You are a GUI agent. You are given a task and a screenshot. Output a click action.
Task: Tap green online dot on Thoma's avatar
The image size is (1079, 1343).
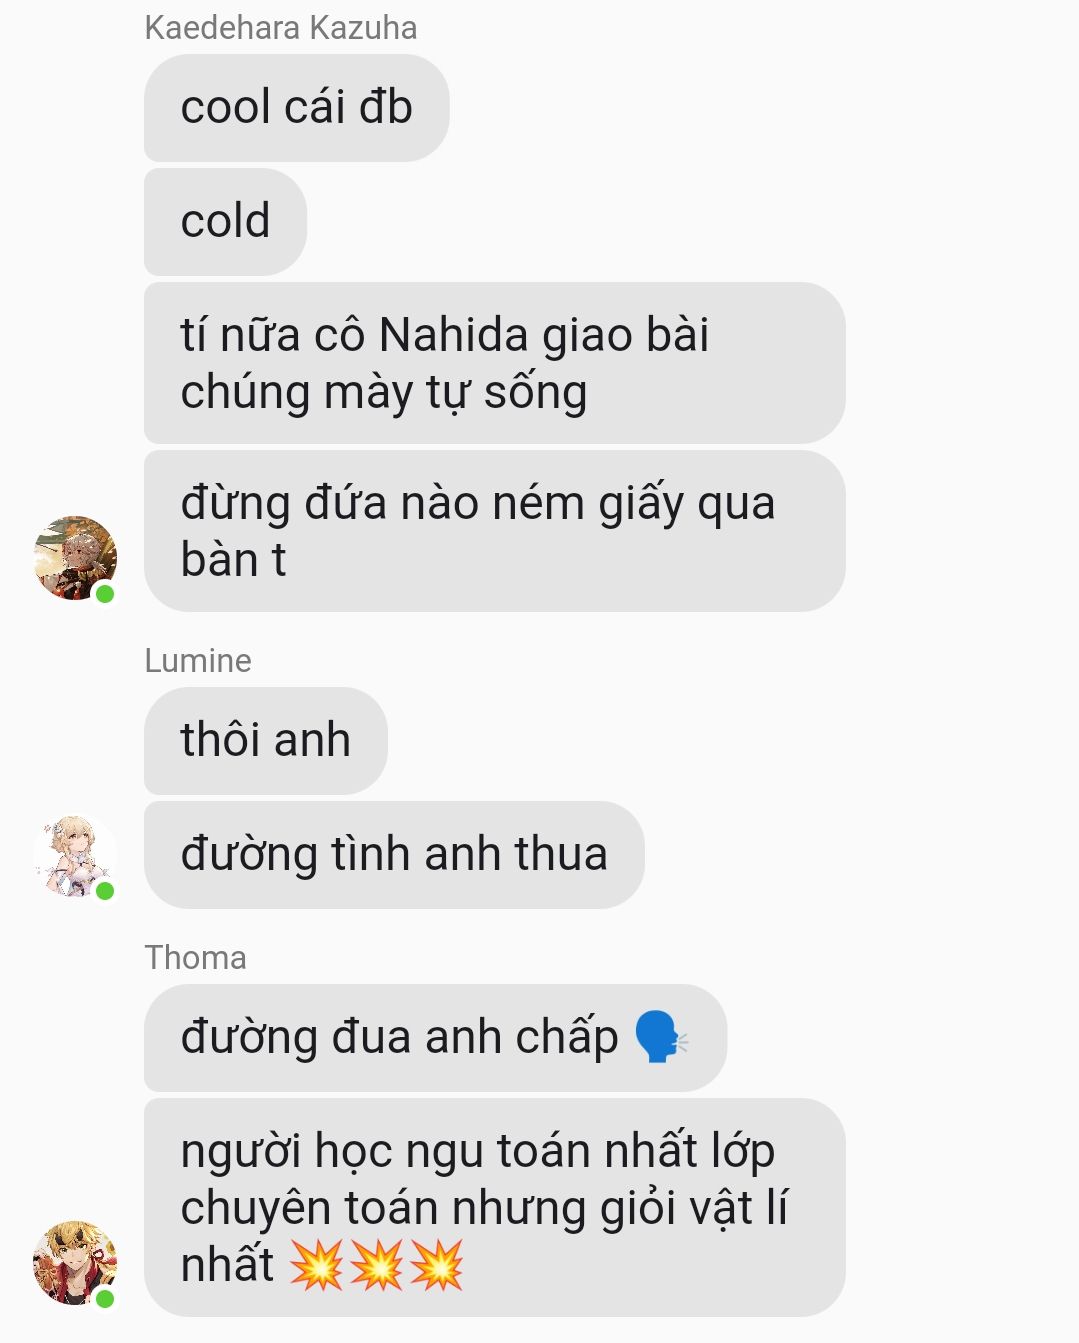pyautogui.click(x=105, y=1298)
